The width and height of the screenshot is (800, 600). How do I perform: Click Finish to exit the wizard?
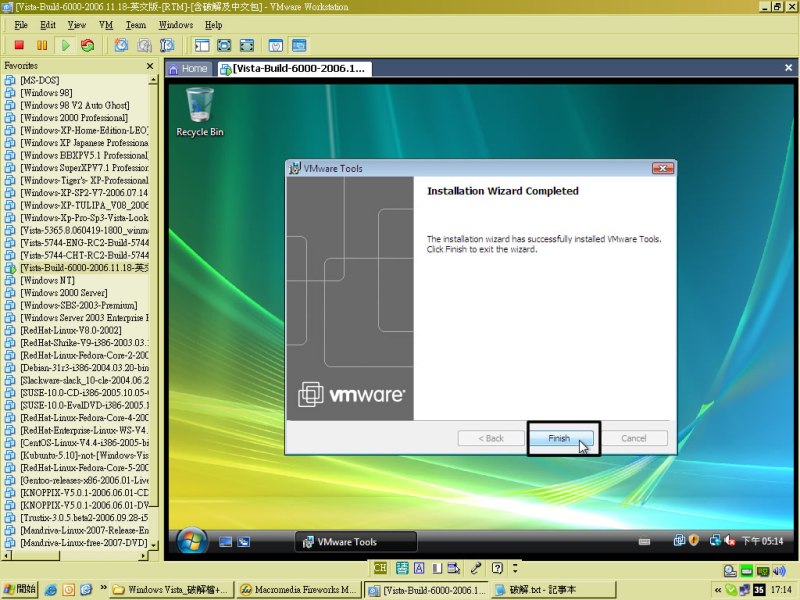click(561, 438)
